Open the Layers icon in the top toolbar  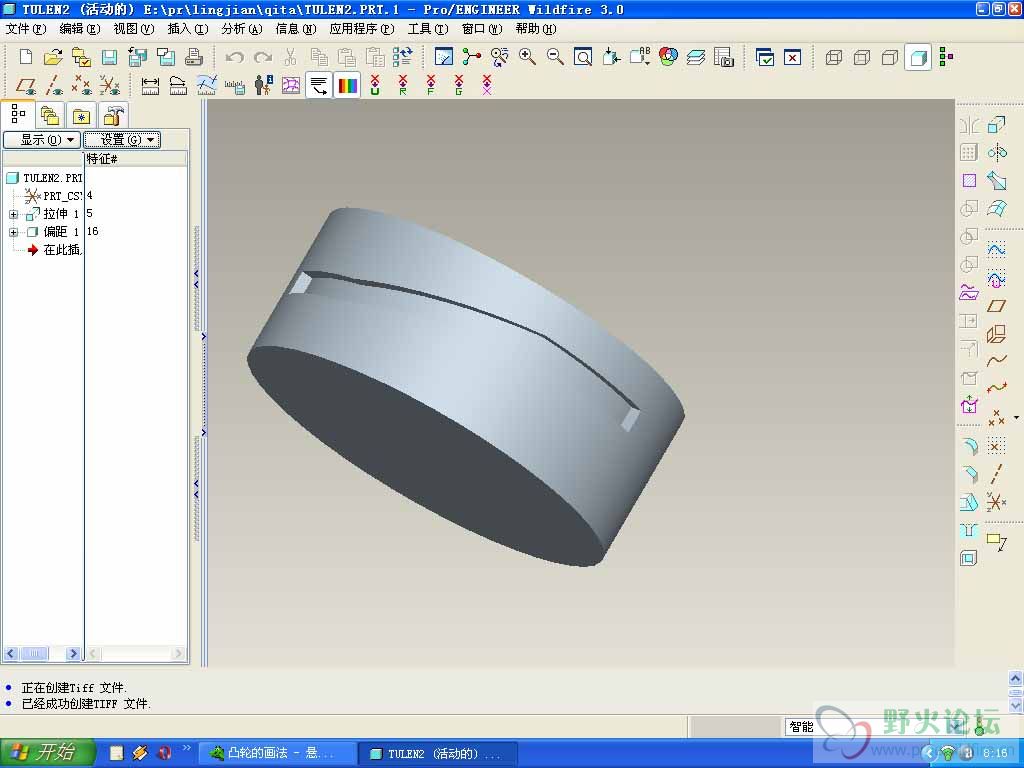tap(696, 57)
